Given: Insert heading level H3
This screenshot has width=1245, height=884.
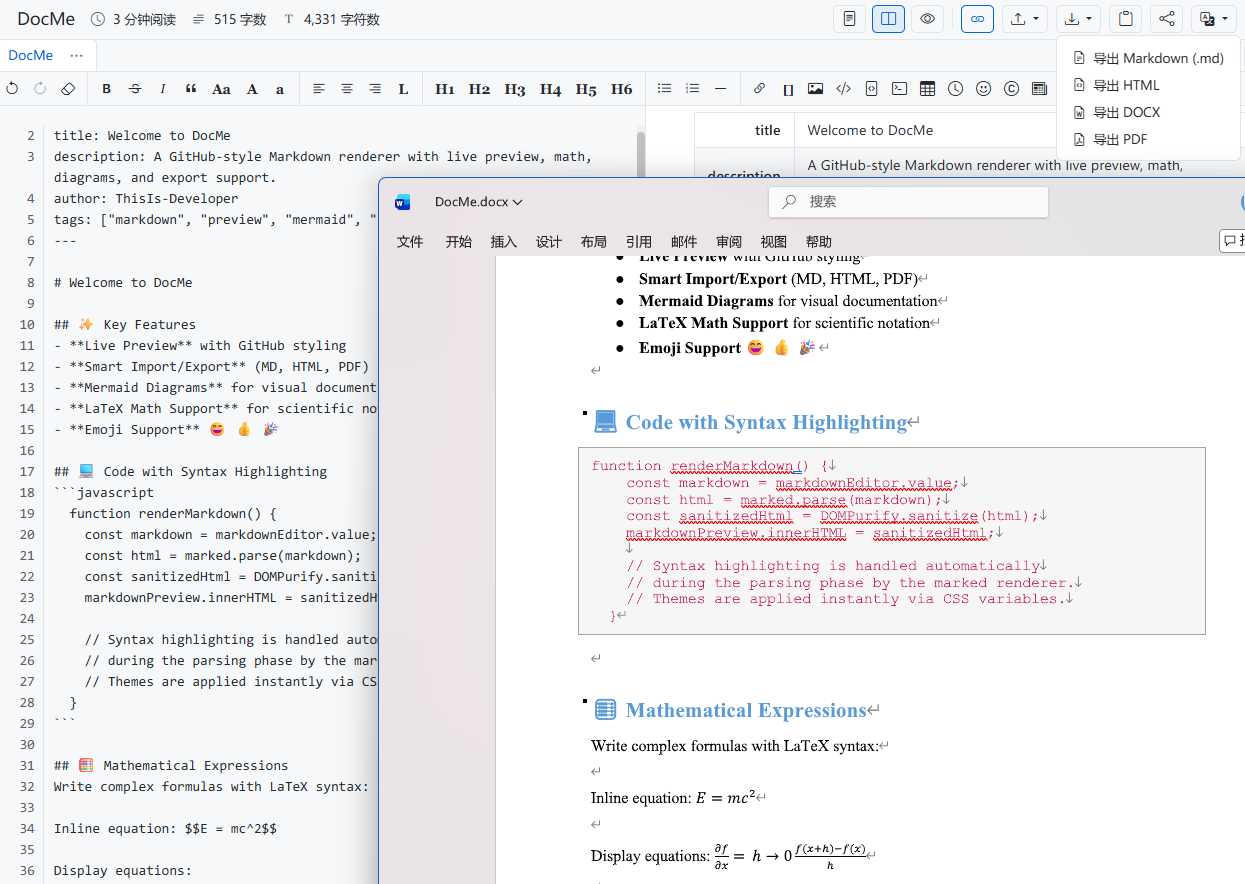Looking at the screenshot, I should click(x=515, y=89).
